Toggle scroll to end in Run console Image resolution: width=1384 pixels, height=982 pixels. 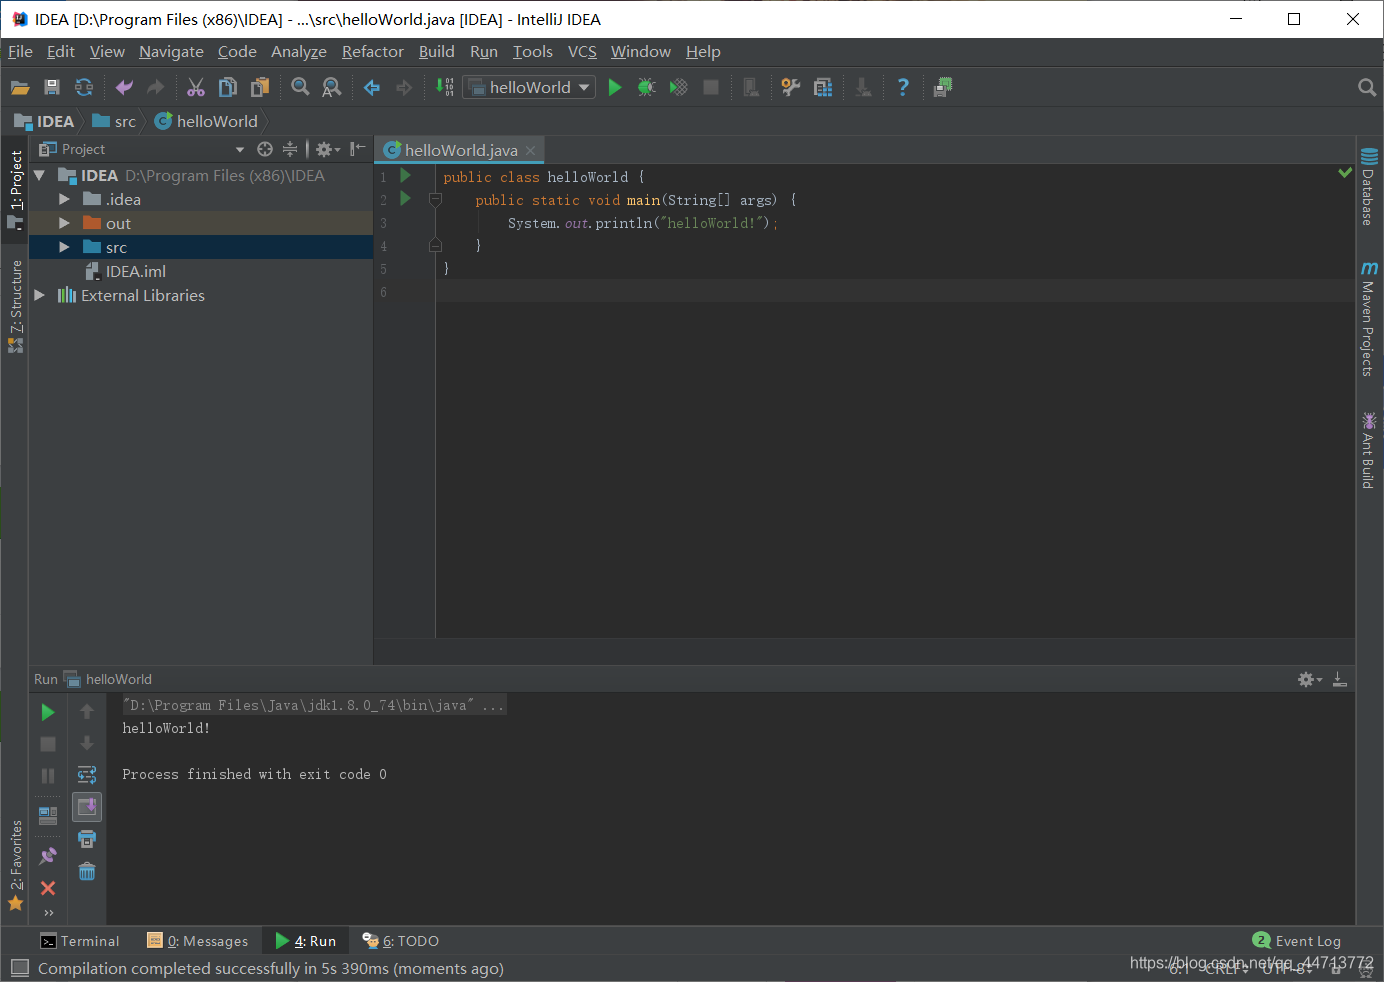click(87, 807)
